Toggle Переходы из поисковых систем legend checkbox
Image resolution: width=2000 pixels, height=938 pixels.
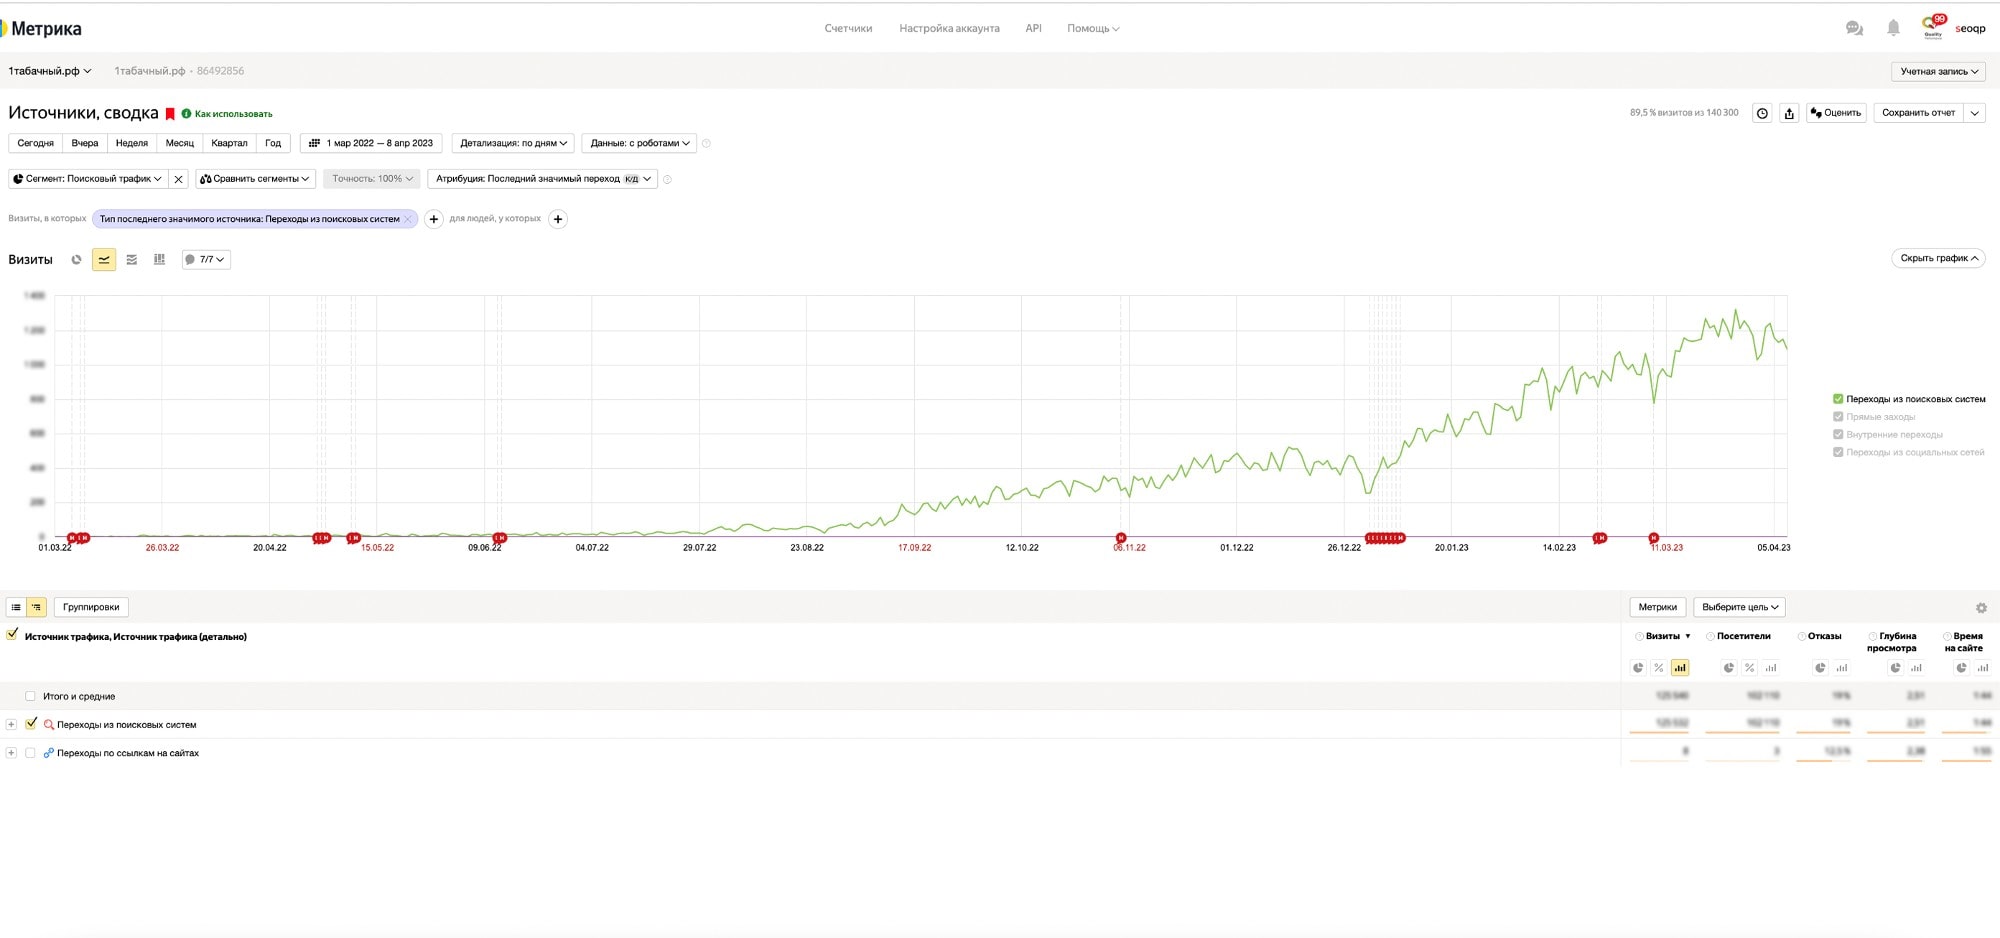[1838, 399]
